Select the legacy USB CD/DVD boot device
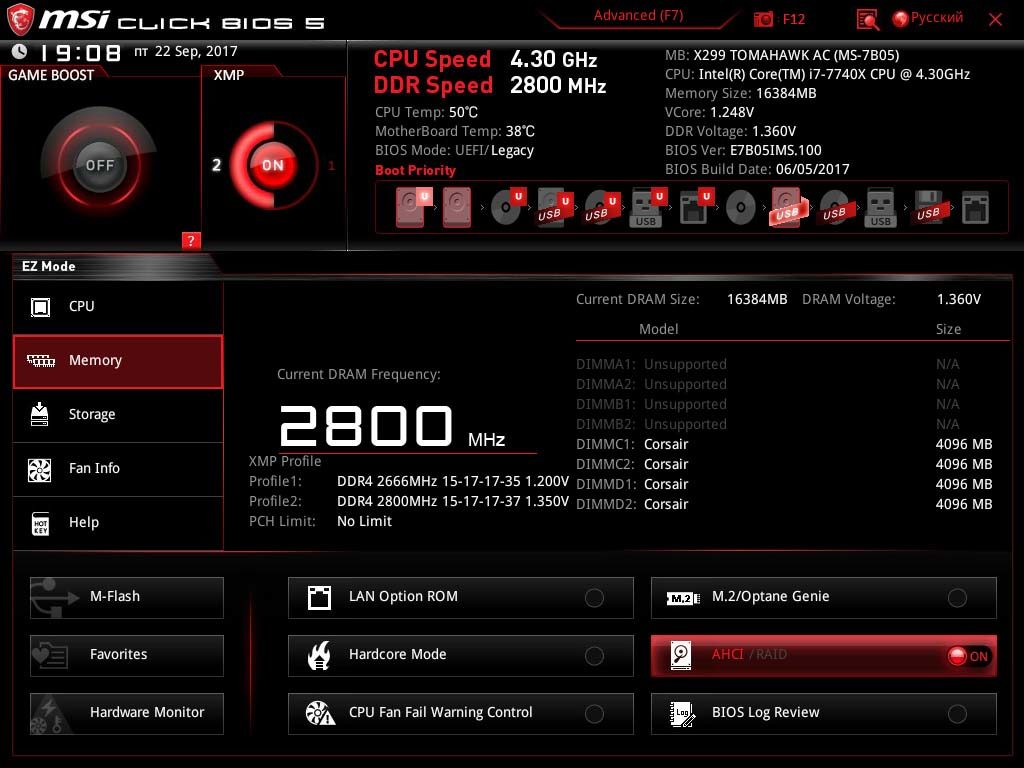This screenshot has width=1024, height=768. tap(835, 208)
